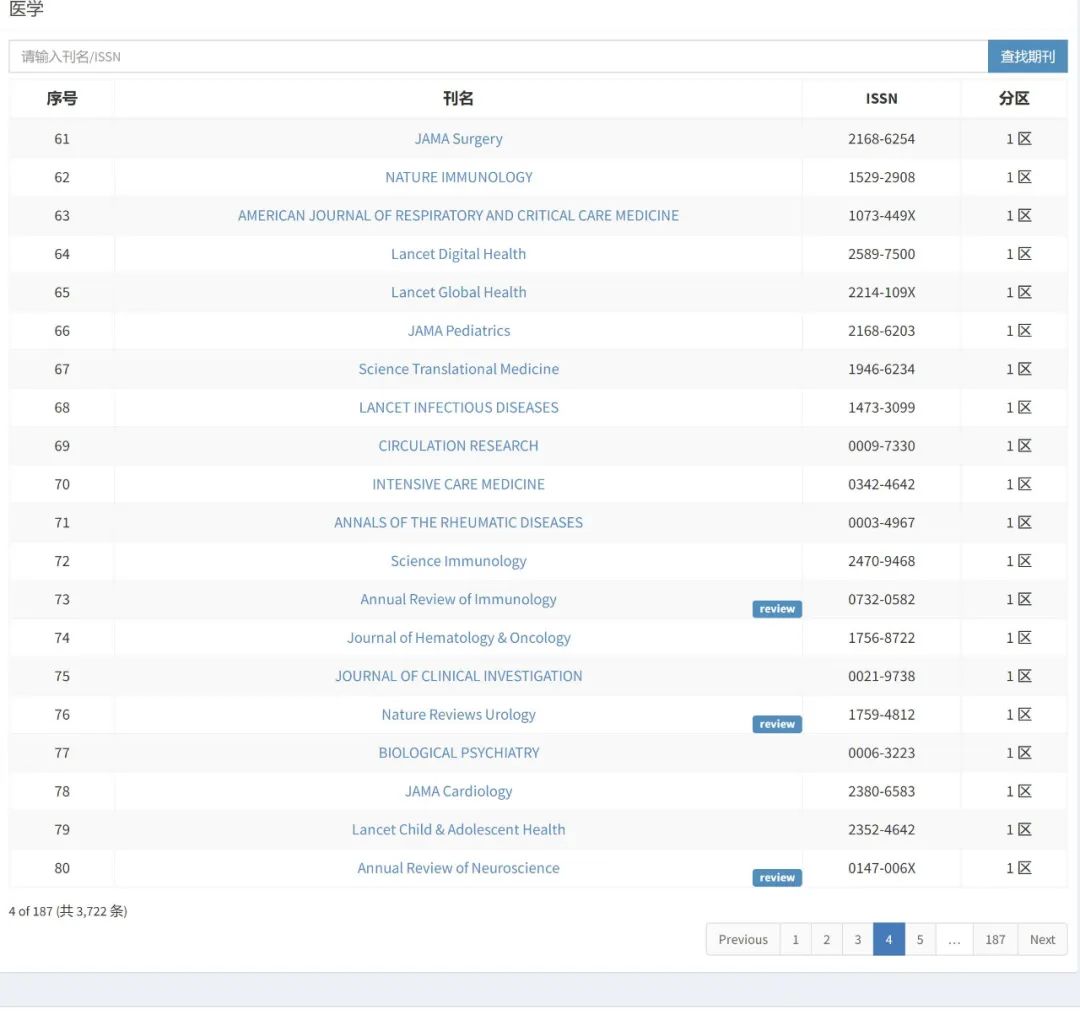Jump to last page 187

(995, 939)
